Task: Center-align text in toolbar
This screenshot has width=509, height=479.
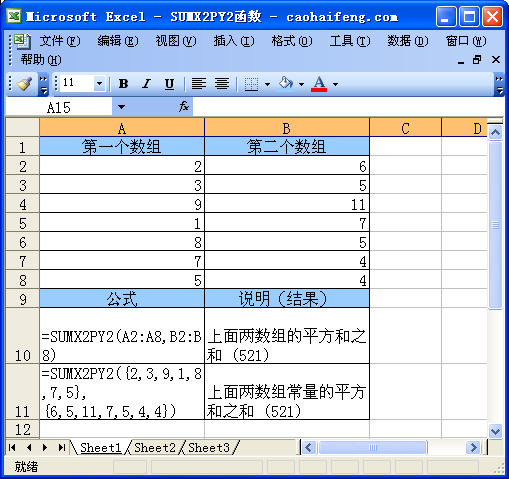Action: coord(222,84)
